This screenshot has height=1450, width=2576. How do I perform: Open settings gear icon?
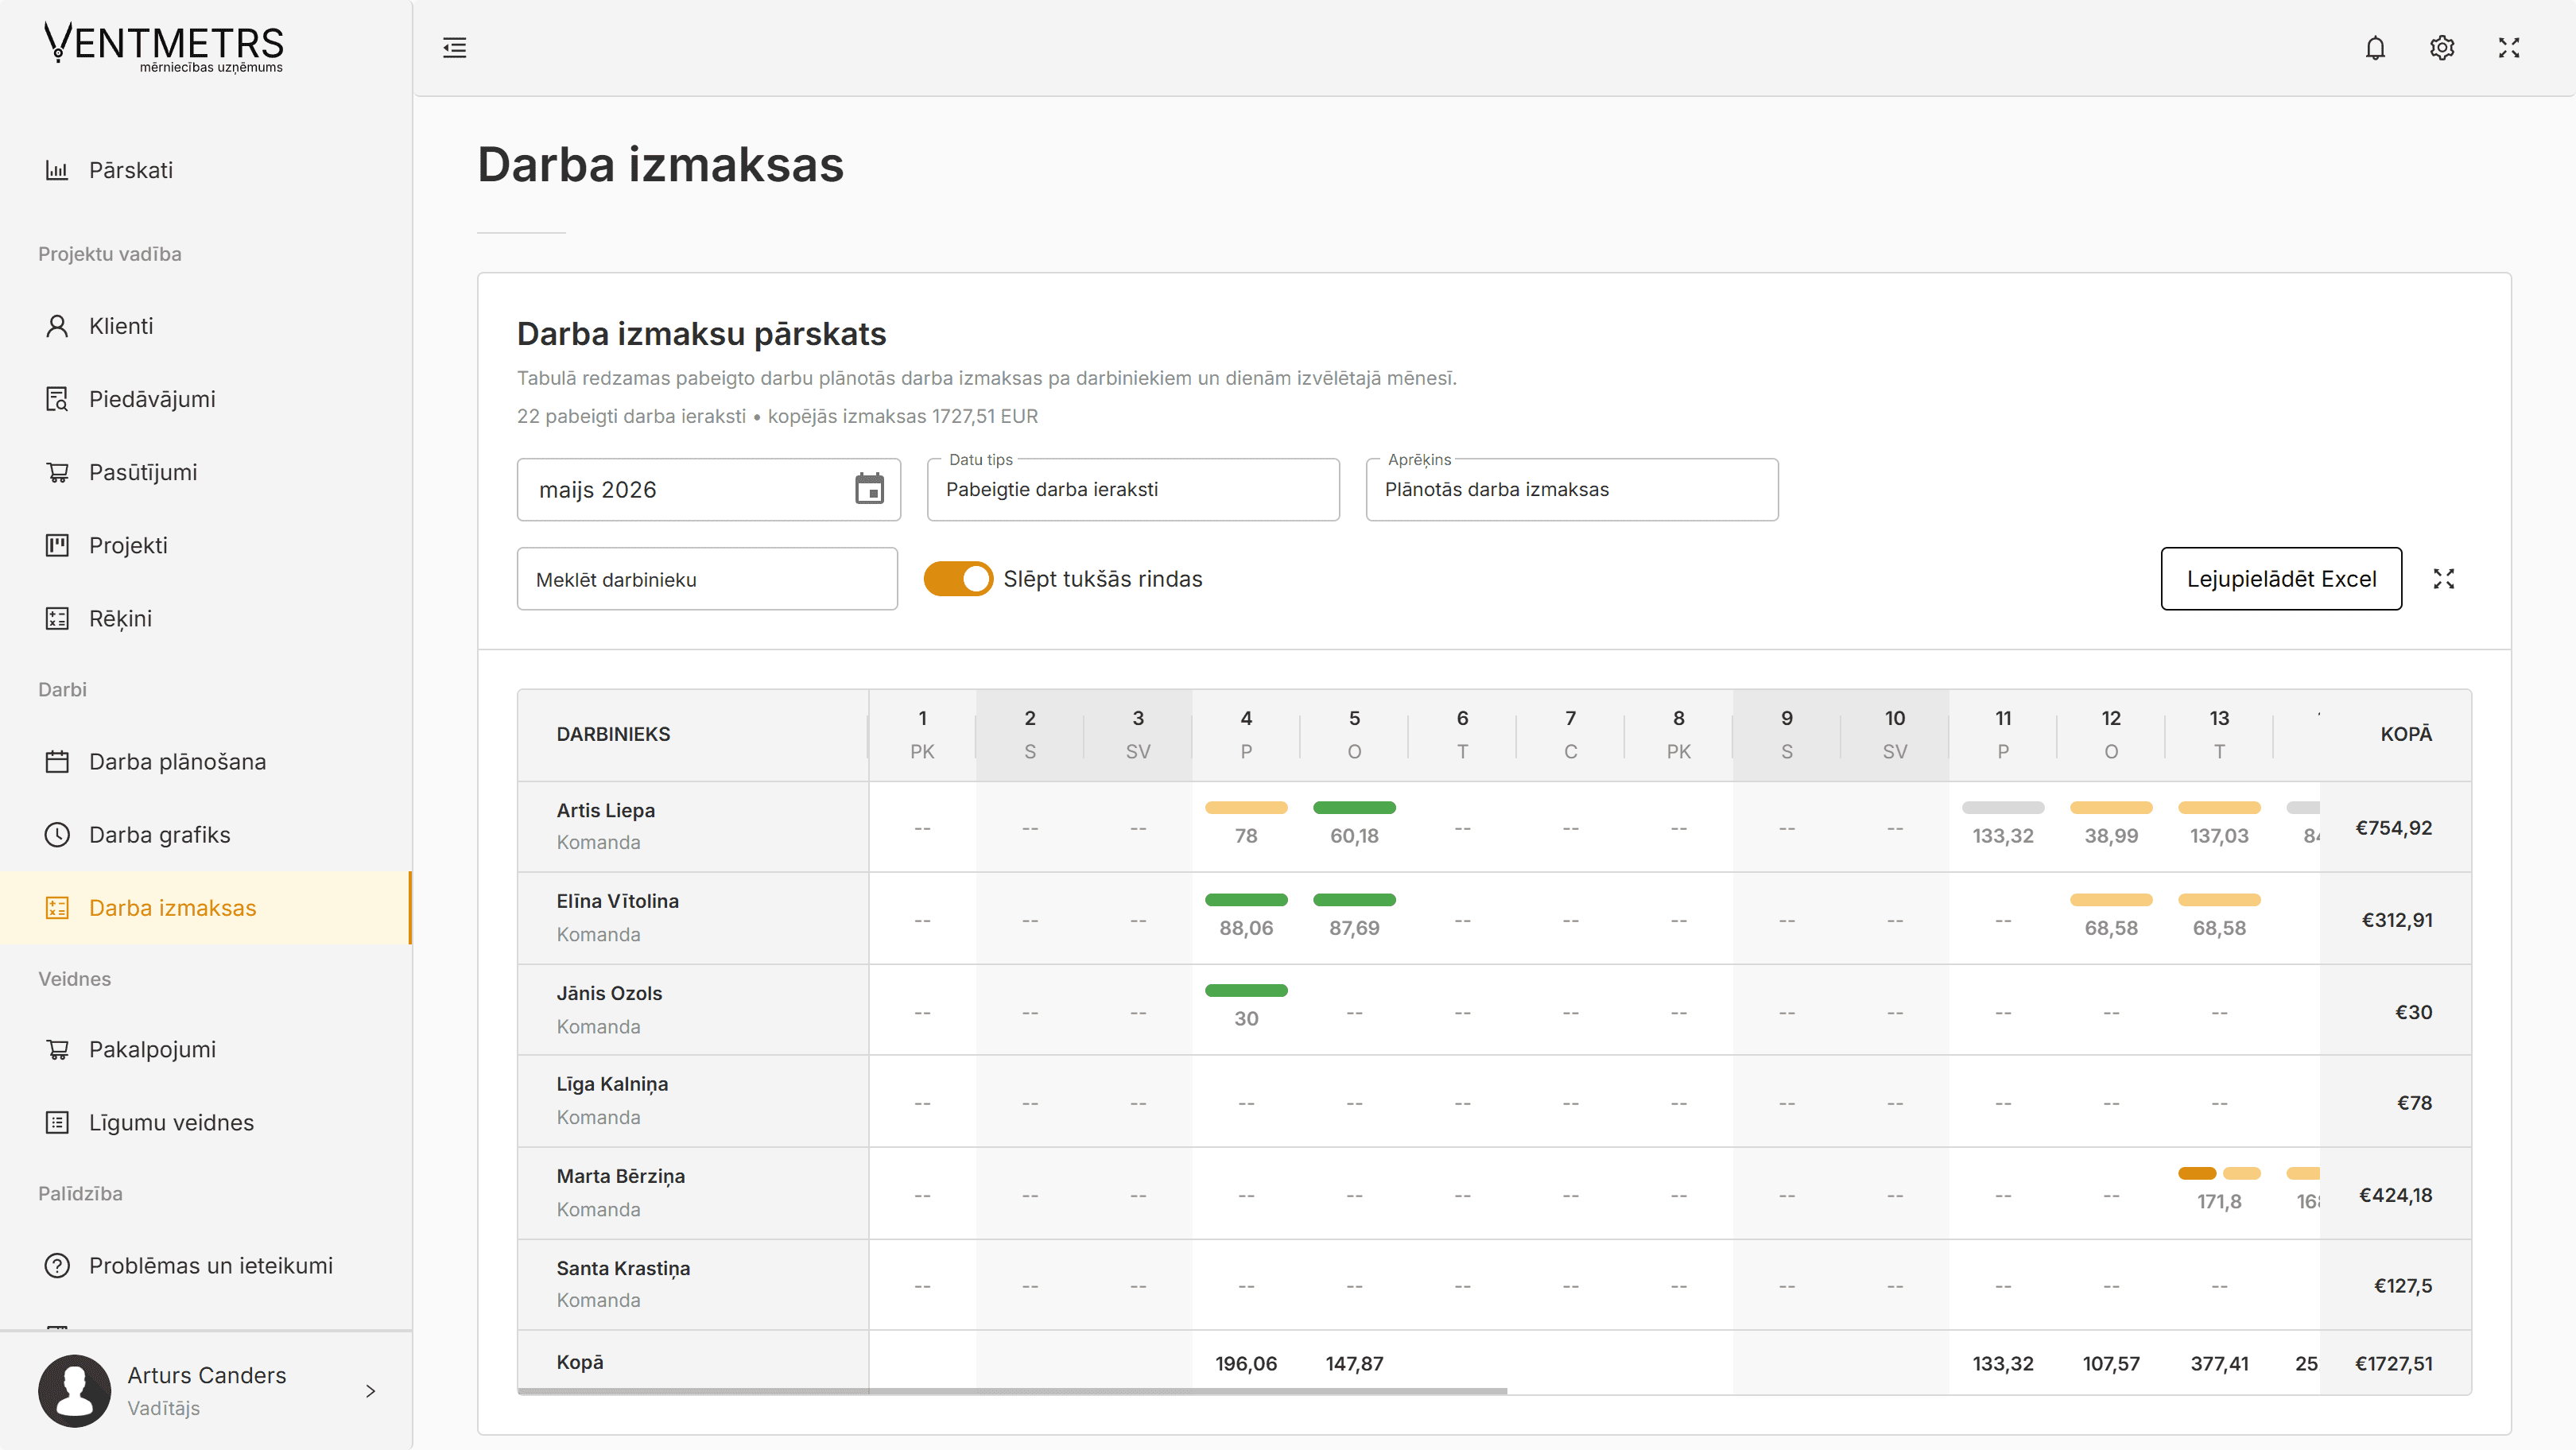[2442, 47]
